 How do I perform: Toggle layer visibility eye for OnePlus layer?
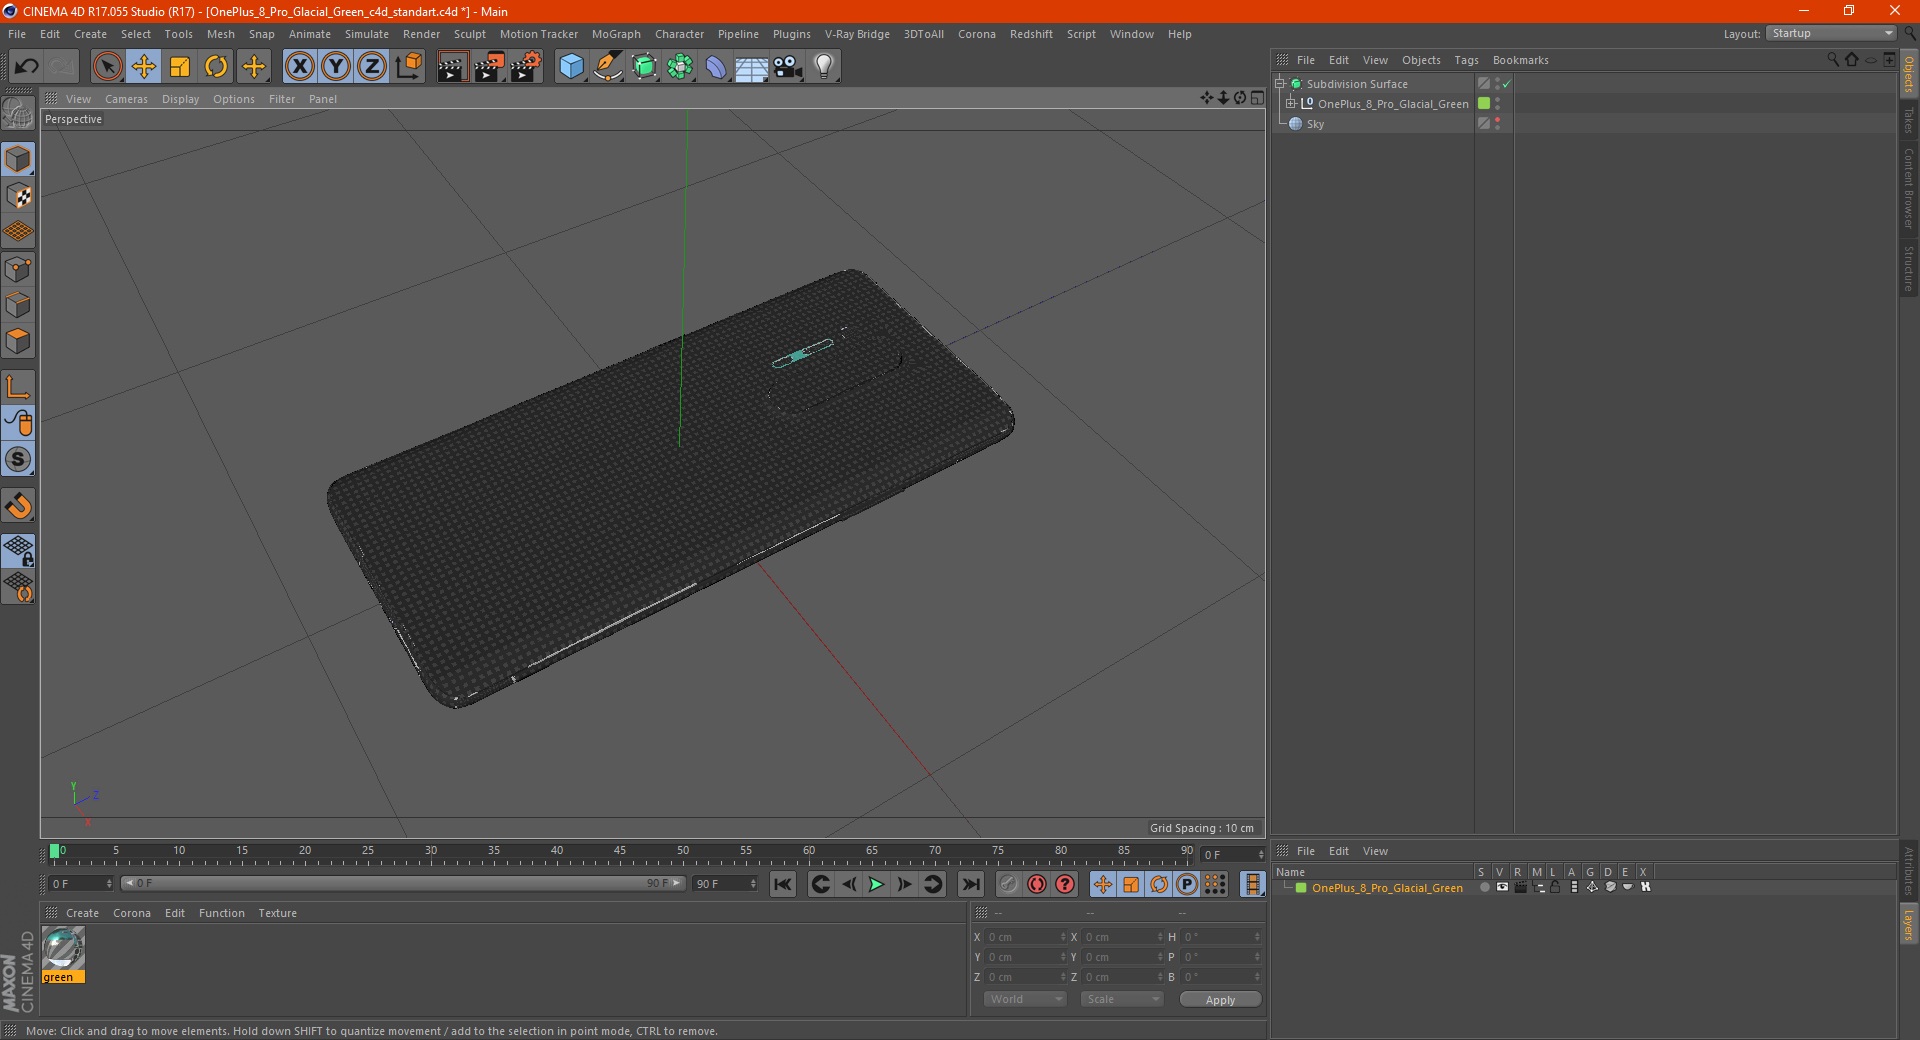tap(1502, 887)
